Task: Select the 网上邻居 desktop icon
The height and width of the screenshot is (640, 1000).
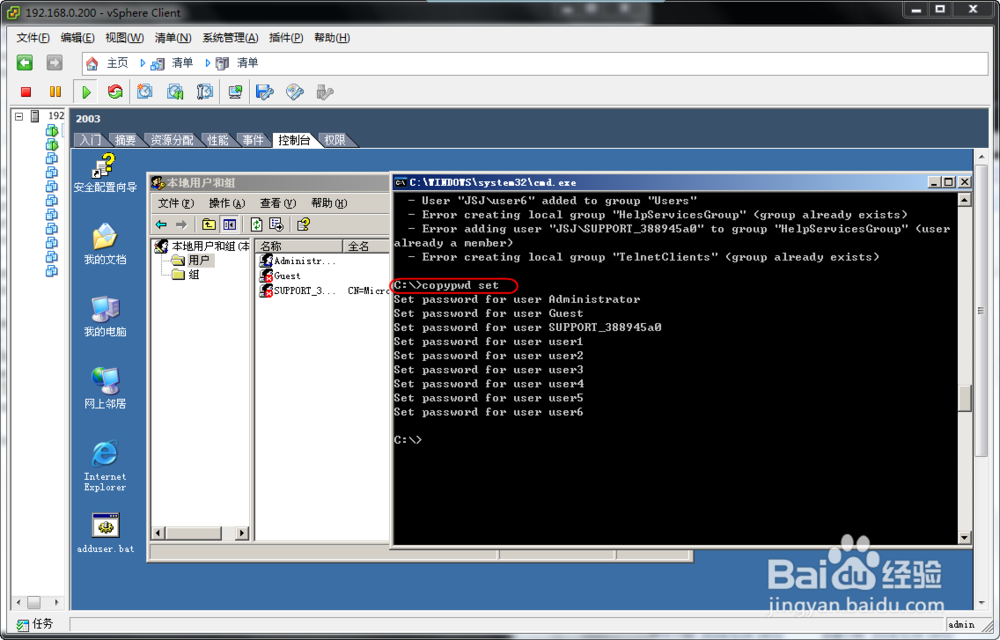Action: pos(105,389)
